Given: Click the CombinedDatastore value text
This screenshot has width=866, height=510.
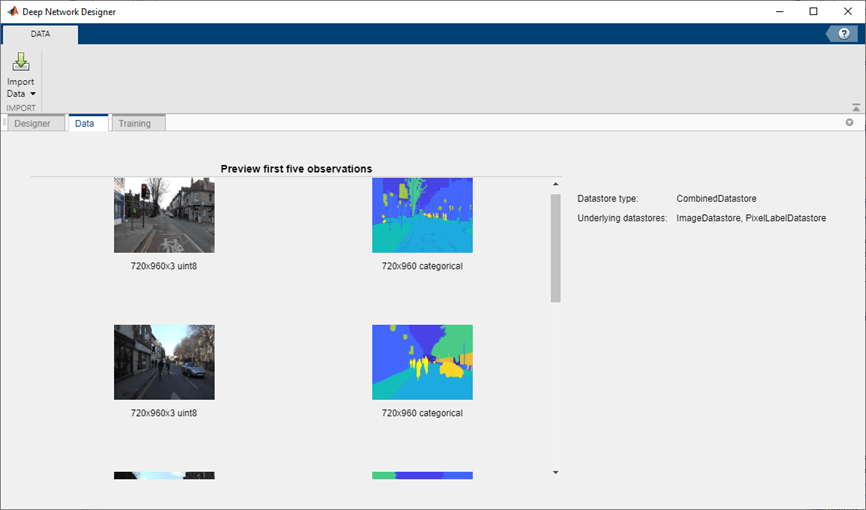Looking at the screenshot, I should pos(716,198).
